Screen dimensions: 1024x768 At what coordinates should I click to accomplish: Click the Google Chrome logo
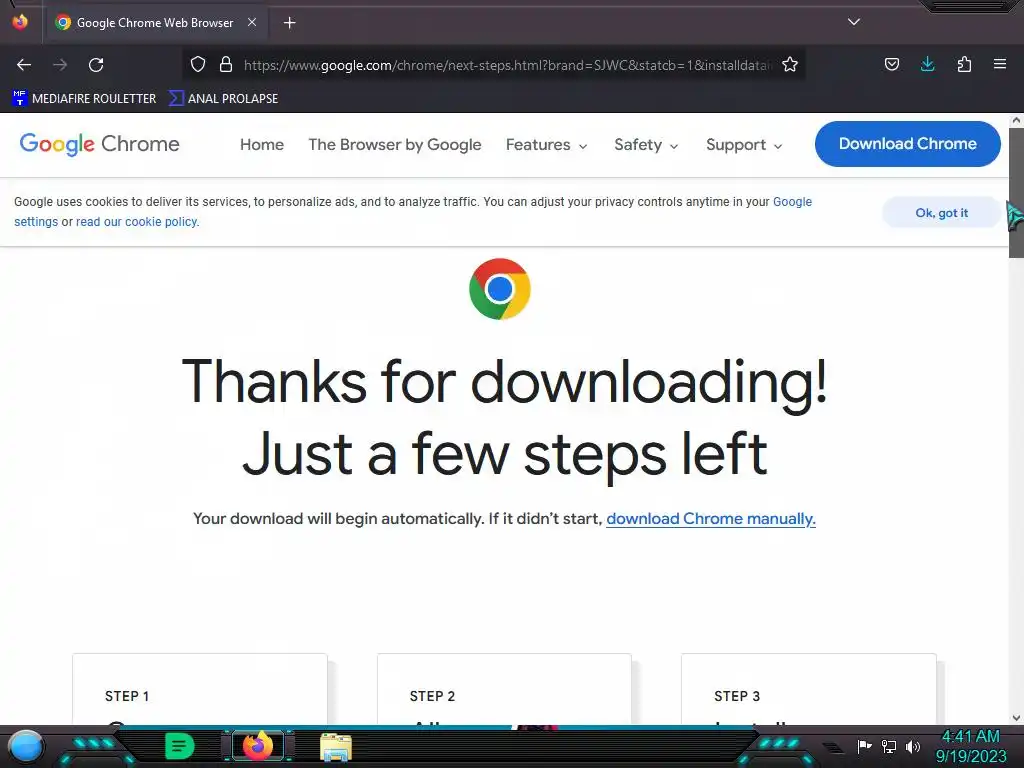pyautogui.click(x=99, y=144)
